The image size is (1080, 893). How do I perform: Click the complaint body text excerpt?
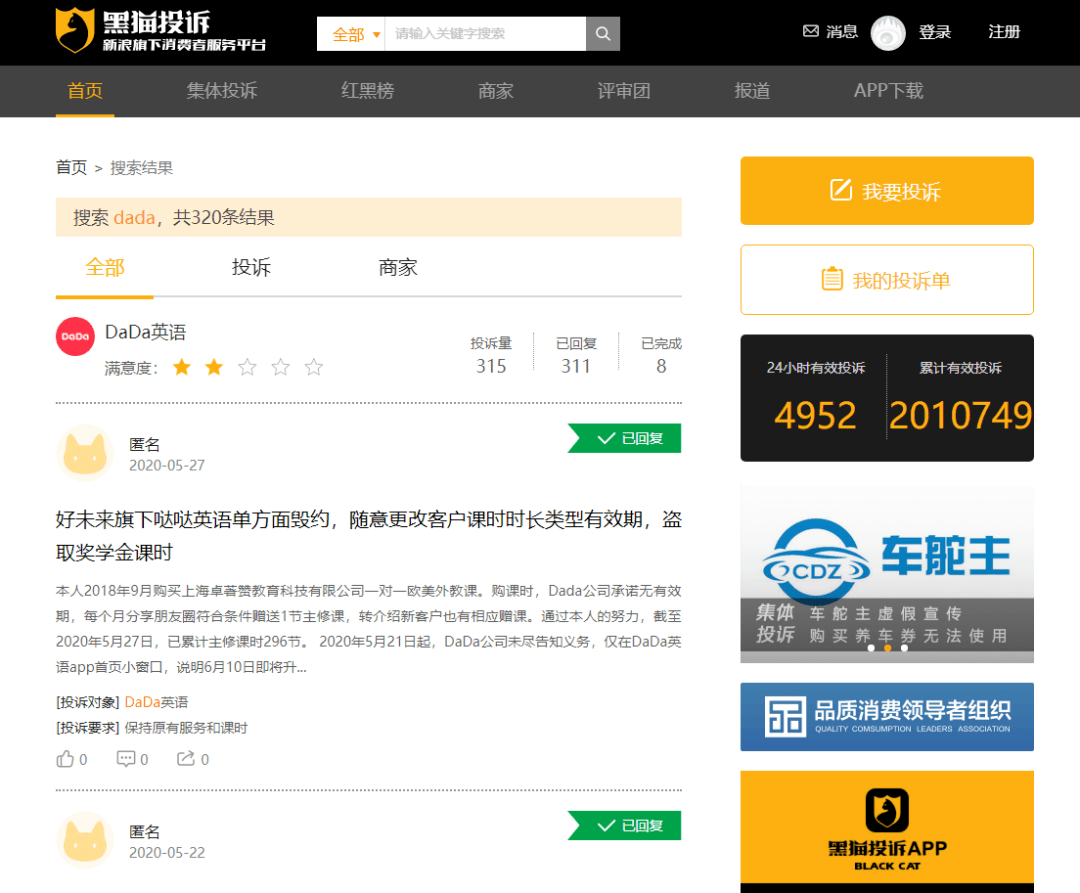tap(368, 629)
